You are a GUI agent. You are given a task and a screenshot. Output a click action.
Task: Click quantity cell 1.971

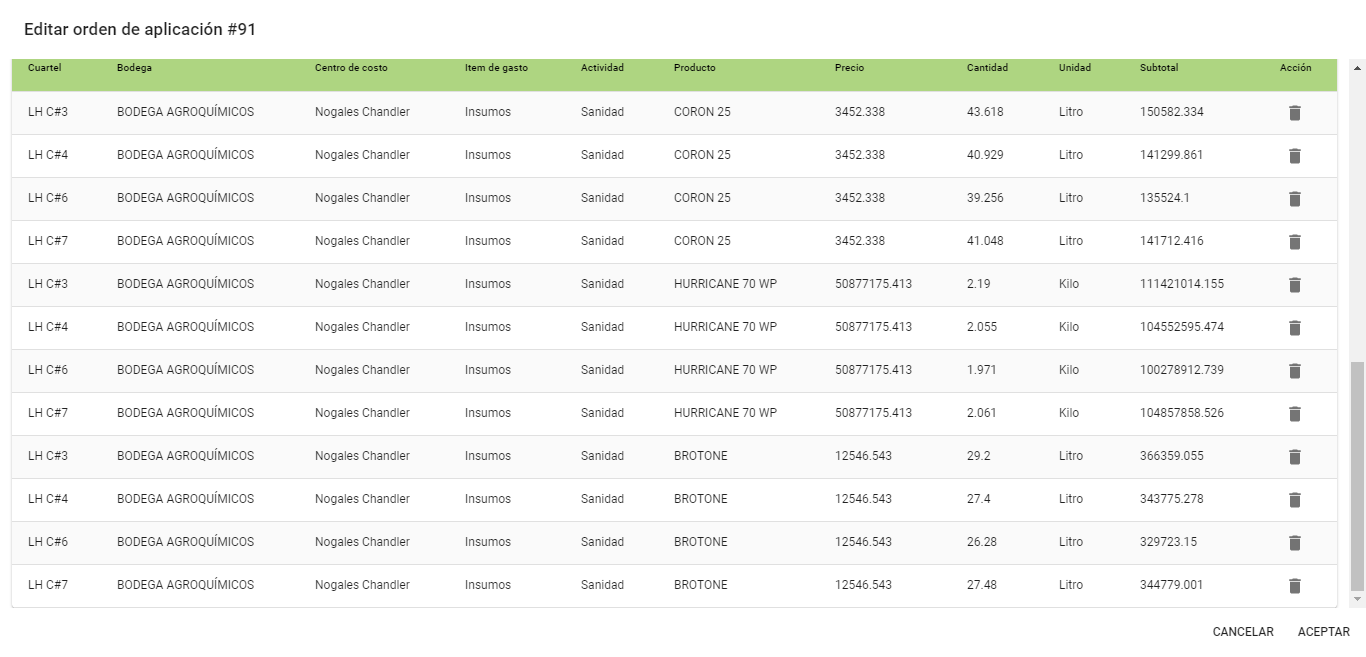(x=982, y=370)
